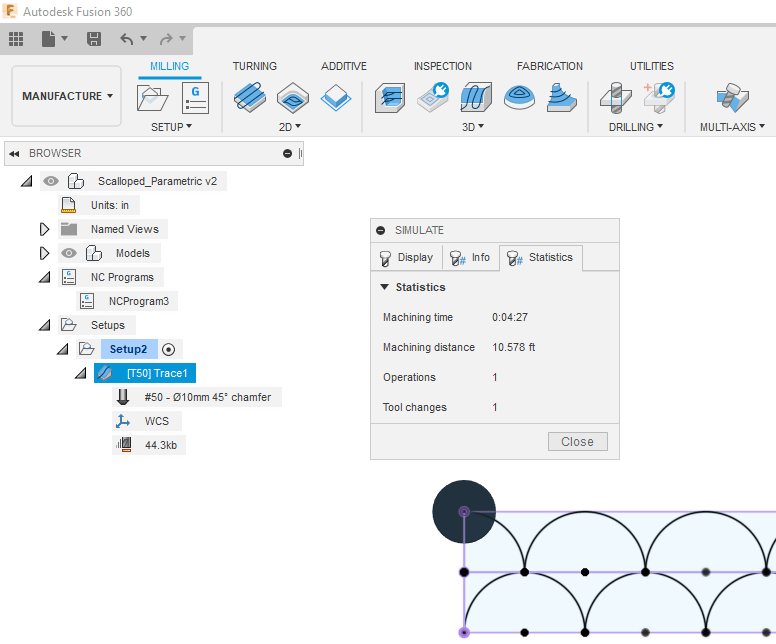Hide the Scalloped_Parametric v2 component via eye icon
Image resolution: width=776 pixels, height=644 pixels.
50,181
